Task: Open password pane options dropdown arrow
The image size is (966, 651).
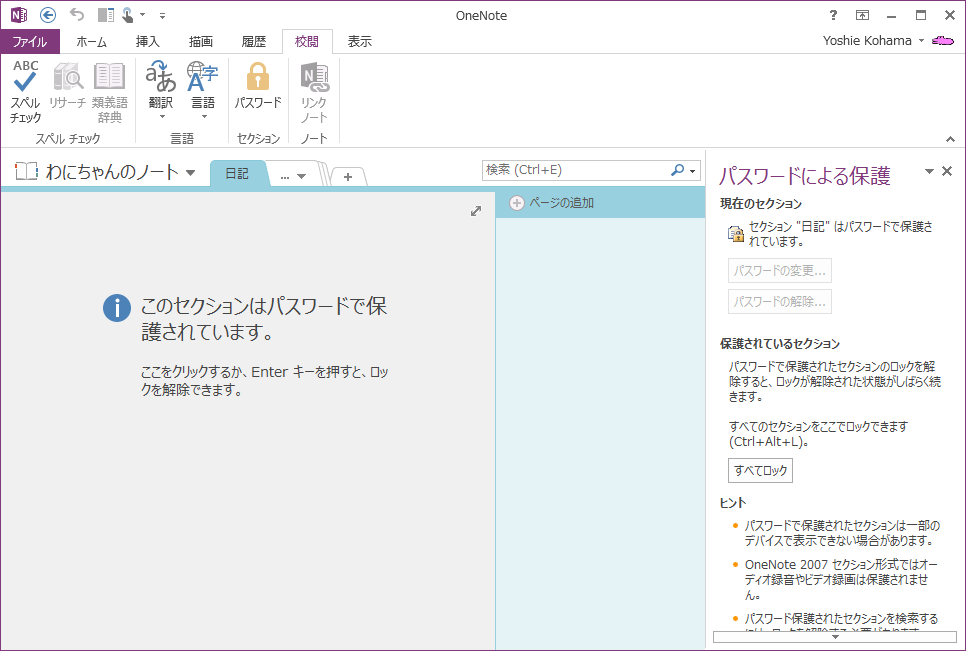Action: point(929,172)
